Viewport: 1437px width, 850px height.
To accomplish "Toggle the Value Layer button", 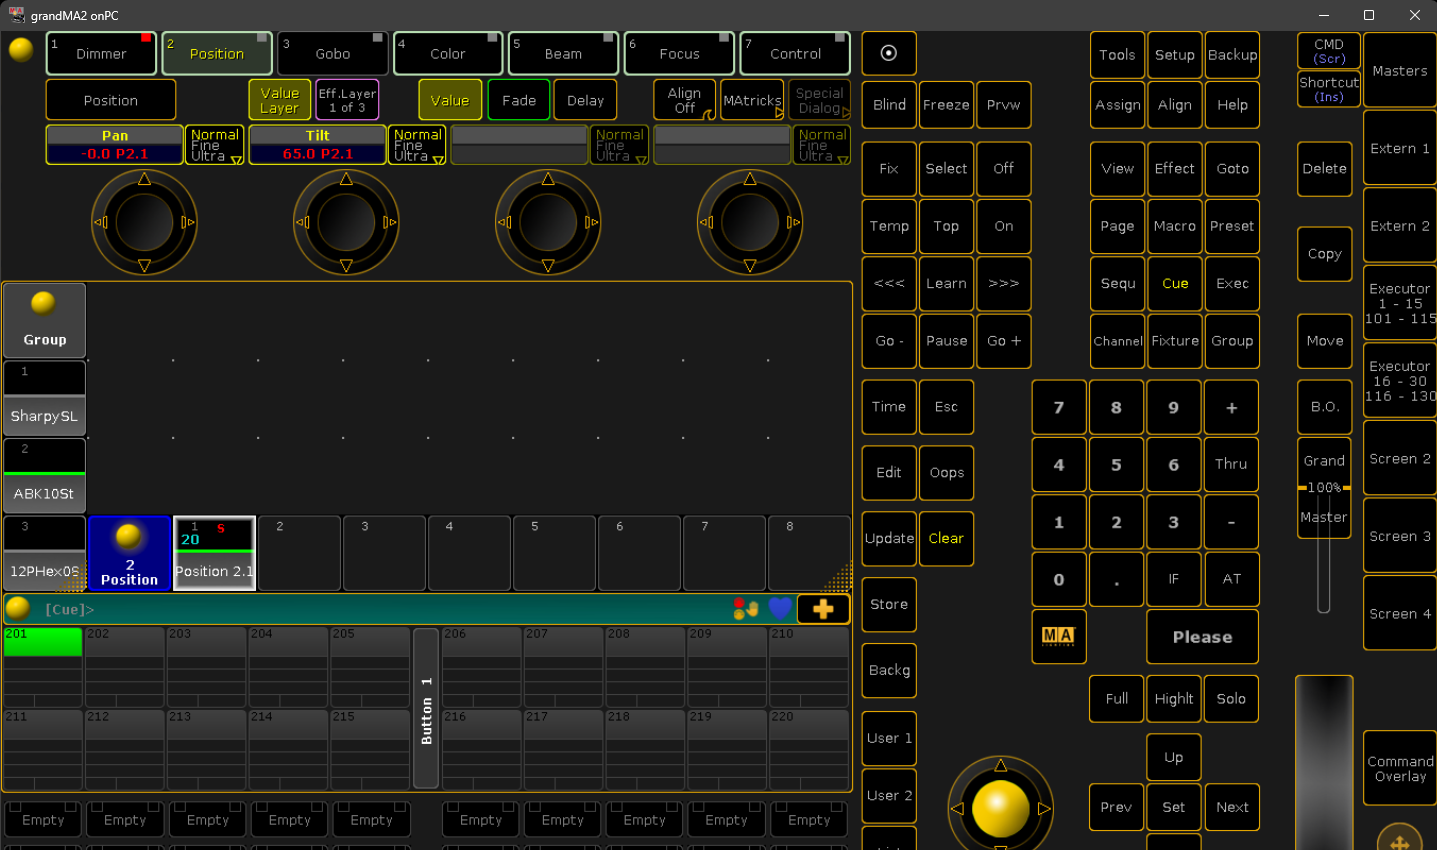I will (x=280, y=100).
